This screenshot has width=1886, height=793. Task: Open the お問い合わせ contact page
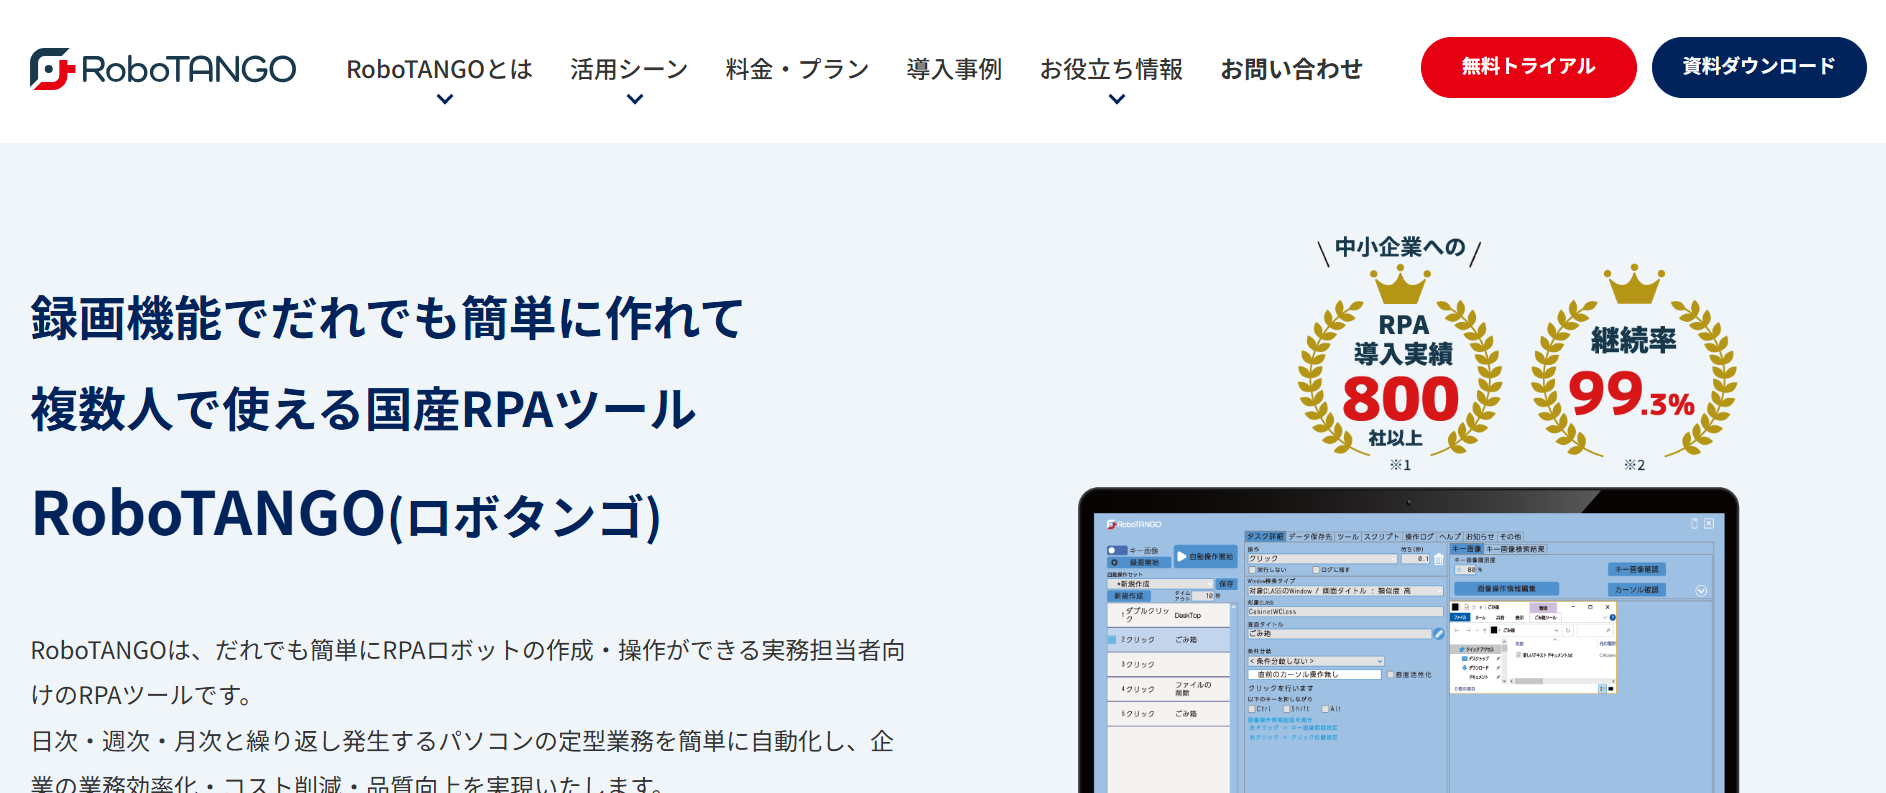(1291, 69)
